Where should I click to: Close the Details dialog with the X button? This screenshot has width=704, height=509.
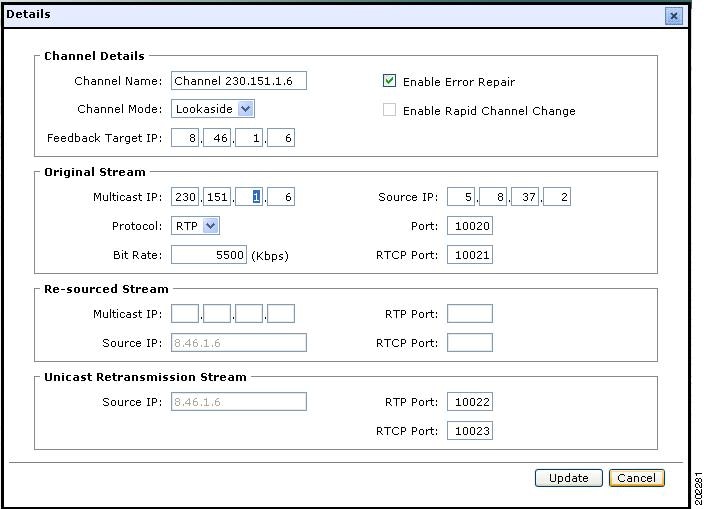pyautogui.click(x=673, y=16)
